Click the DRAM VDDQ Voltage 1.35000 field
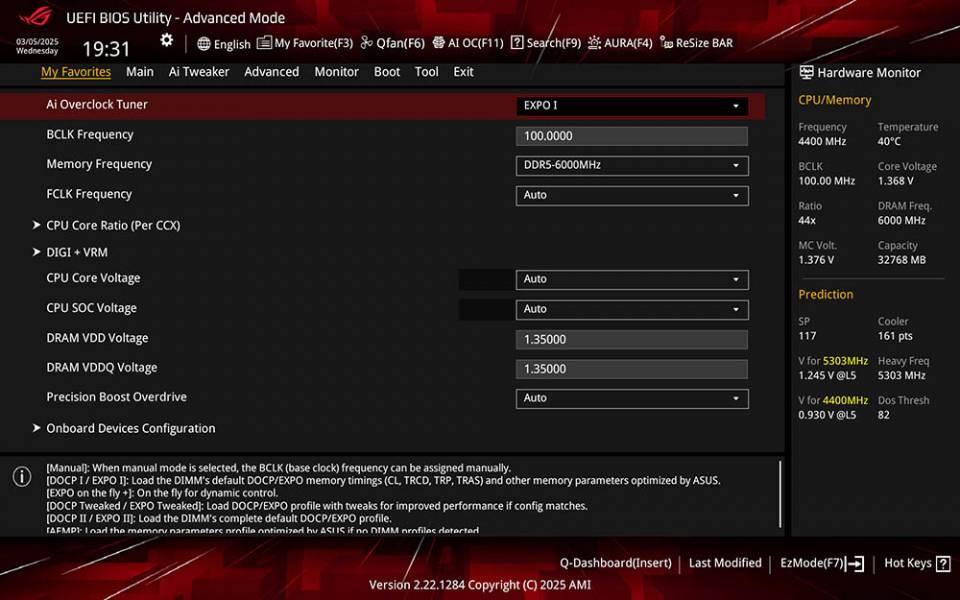 tap(632, 369)
